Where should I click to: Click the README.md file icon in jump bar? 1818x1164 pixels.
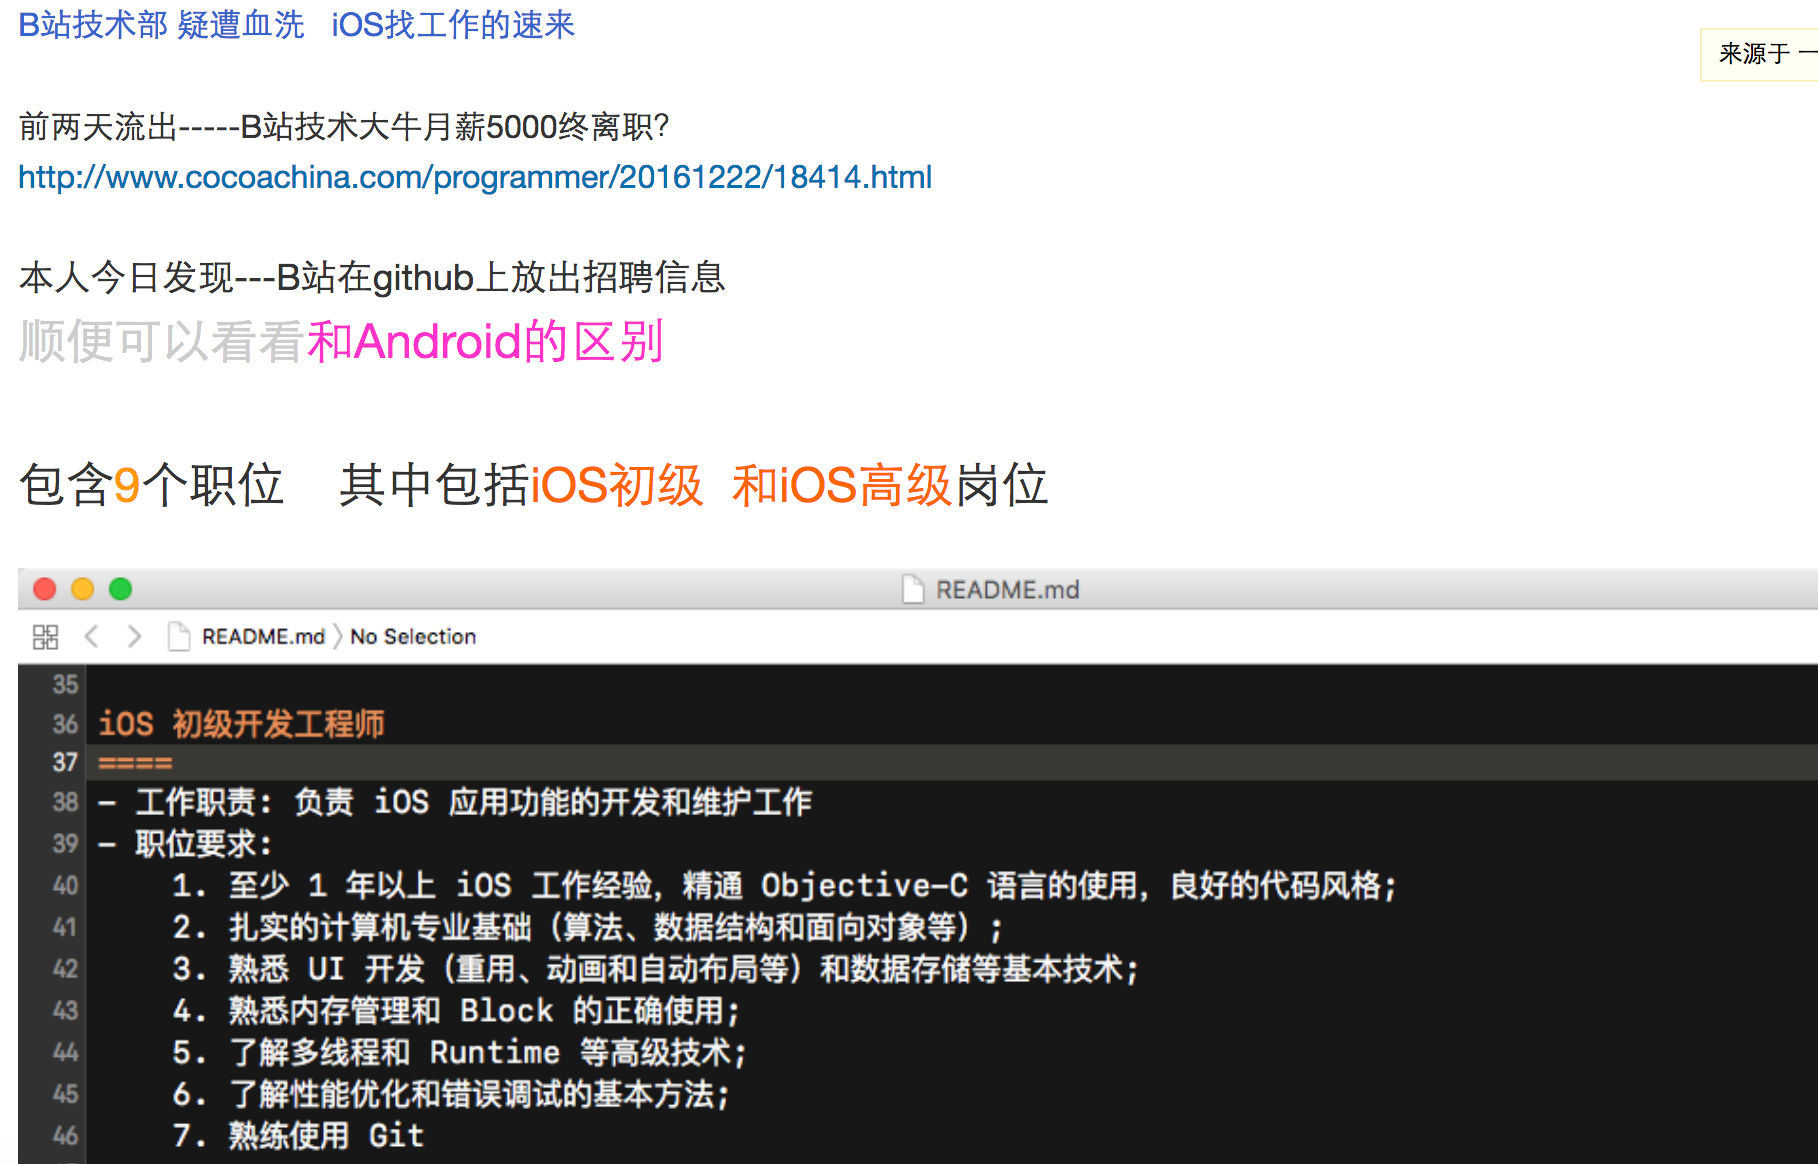point(179,637)
